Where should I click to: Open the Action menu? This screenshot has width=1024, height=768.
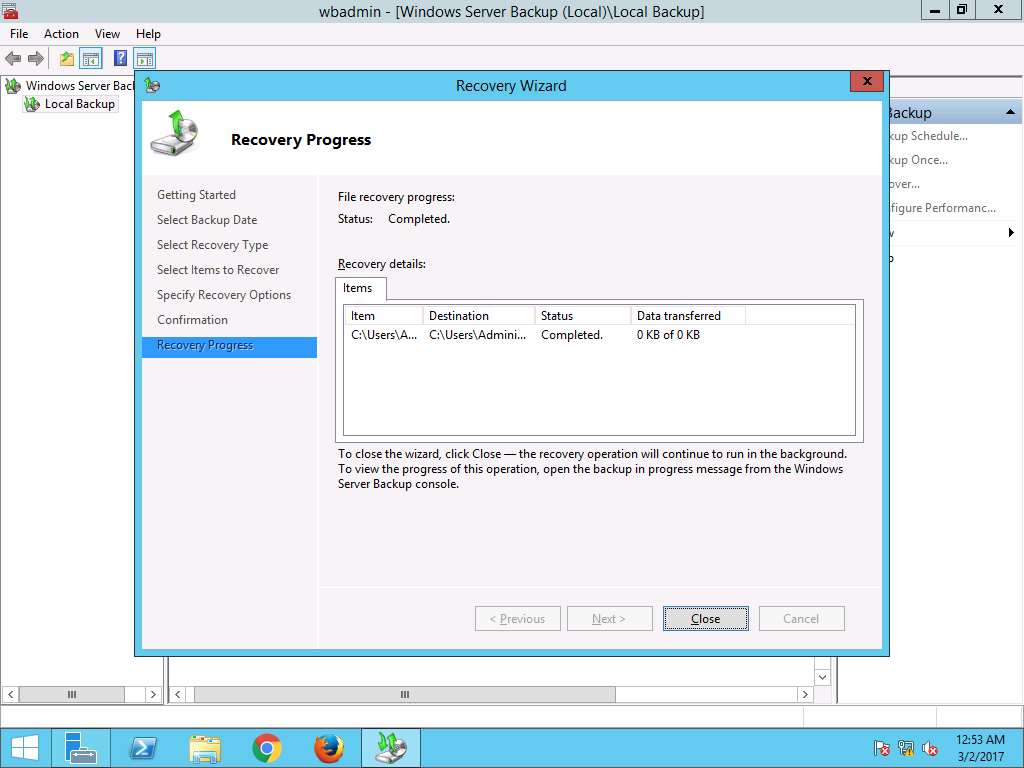61,34
